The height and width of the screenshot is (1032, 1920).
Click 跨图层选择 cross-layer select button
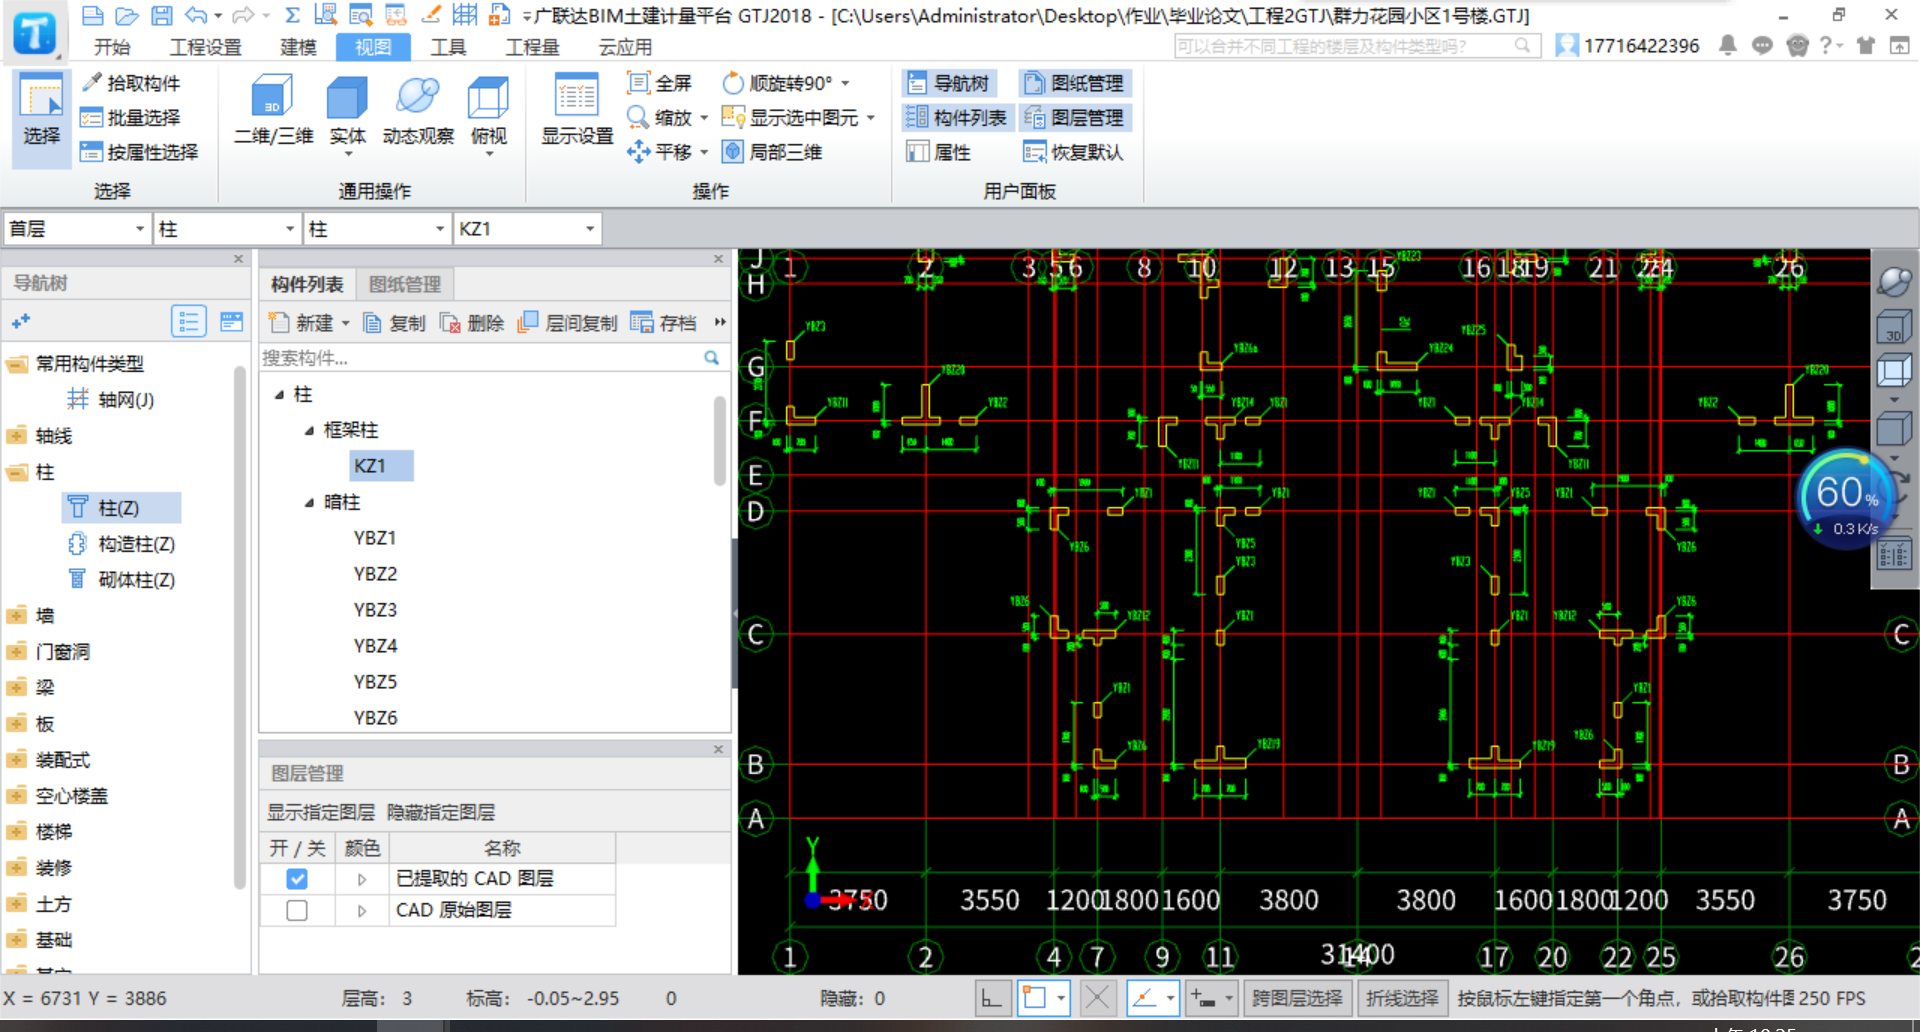tap(1297, 999)
